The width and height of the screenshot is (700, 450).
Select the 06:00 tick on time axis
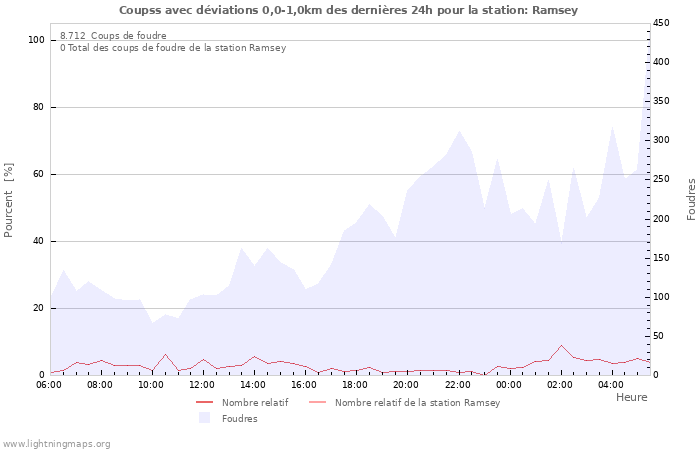pyautogui.click(x=49, y=384)
